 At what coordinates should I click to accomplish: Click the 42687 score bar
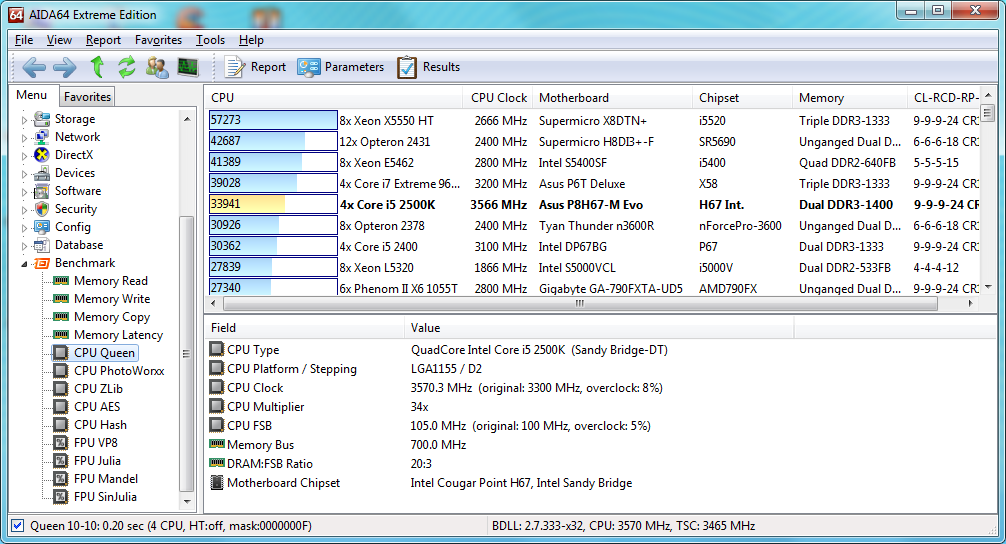(x=273, y=141)
